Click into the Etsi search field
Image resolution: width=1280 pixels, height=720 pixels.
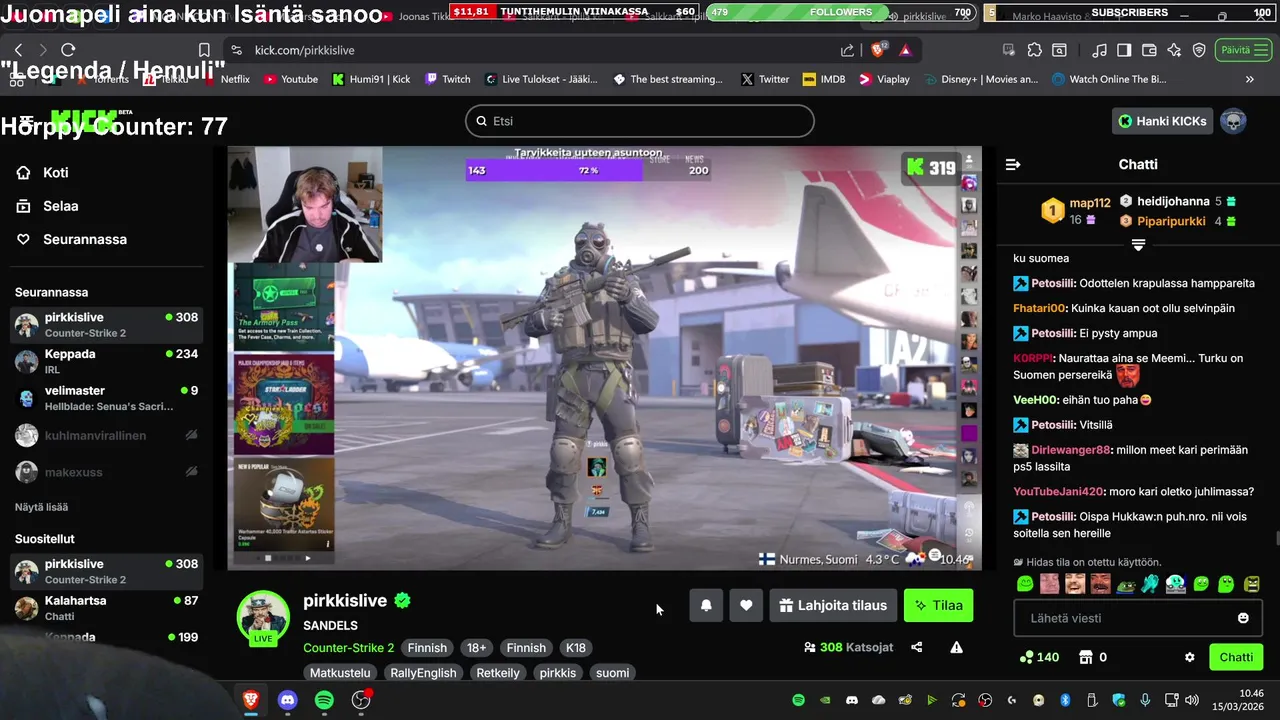point(640,121)
